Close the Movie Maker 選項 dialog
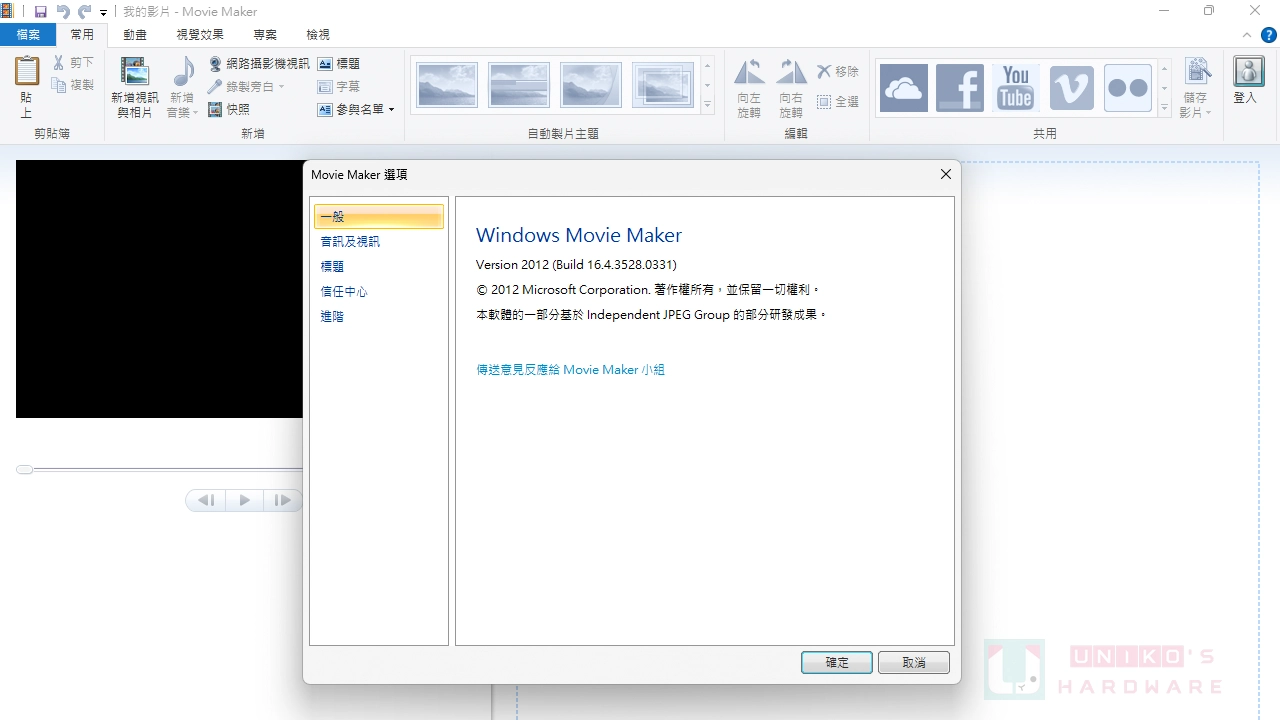1280x720 pixels. coord(946,174)
